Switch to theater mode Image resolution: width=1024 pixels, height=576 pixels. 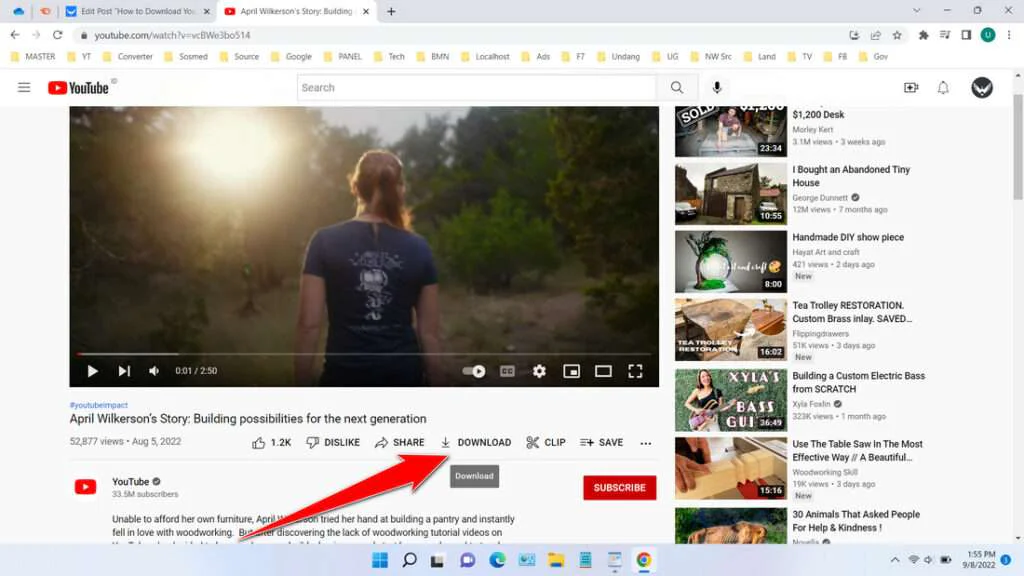pyautogui.click(x=603, y=370)
